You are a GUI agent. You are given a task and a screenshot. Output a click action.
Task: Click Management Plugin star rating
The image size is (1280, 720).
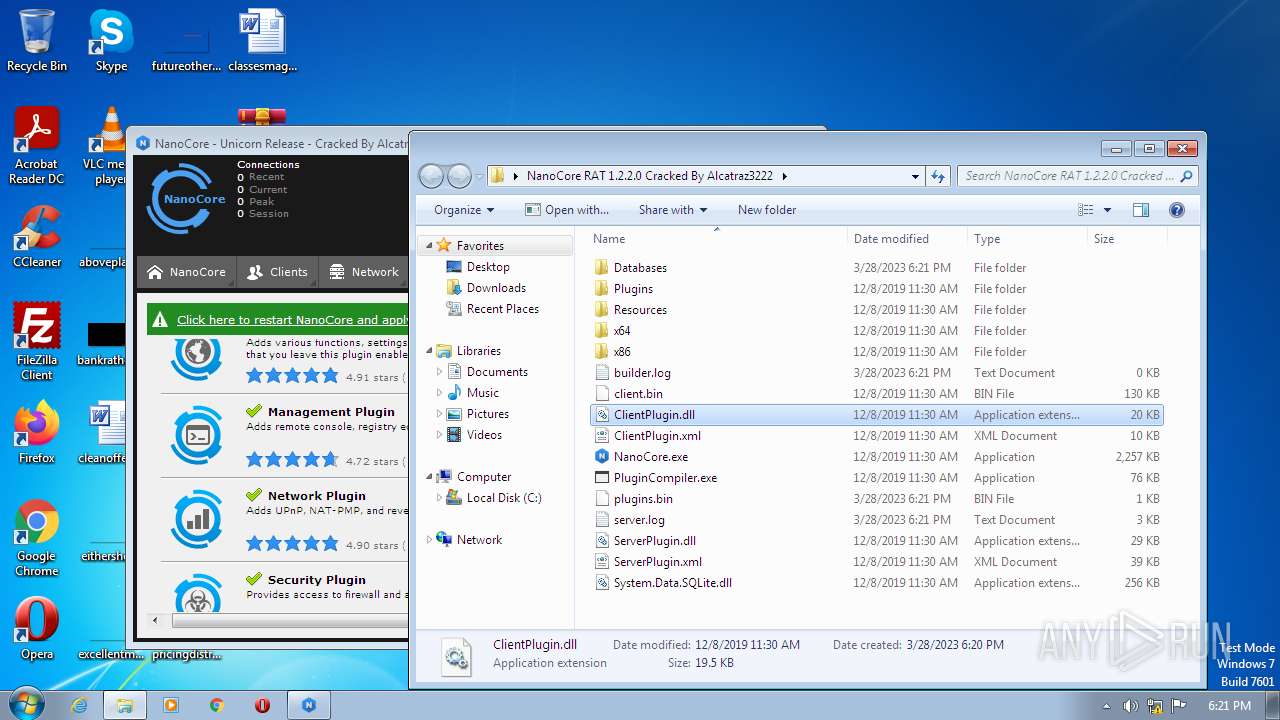(292, 460)
